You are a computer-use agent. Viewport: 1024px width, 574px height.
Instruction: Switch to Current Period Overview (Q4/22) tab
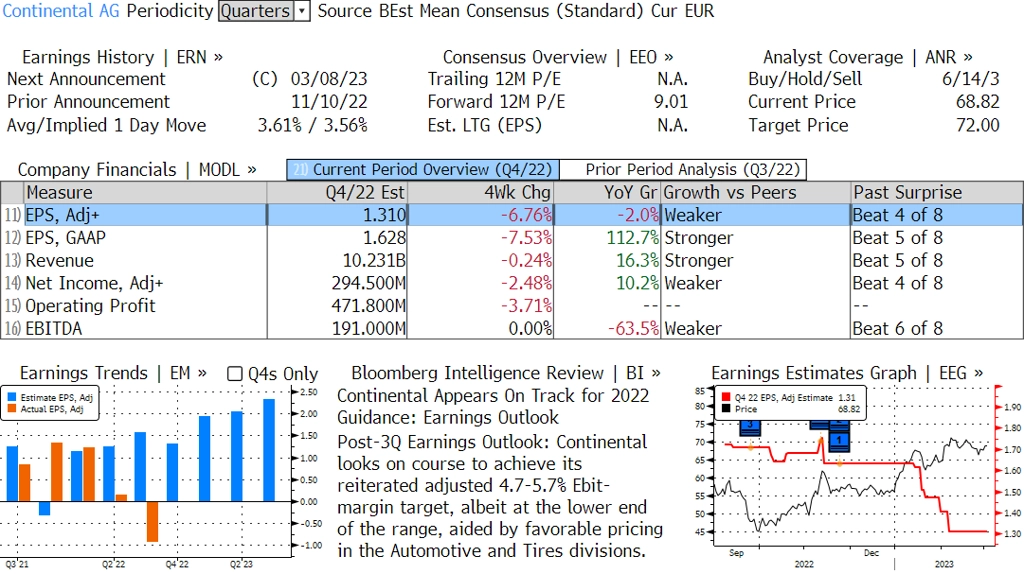click(x=423, y=170)
